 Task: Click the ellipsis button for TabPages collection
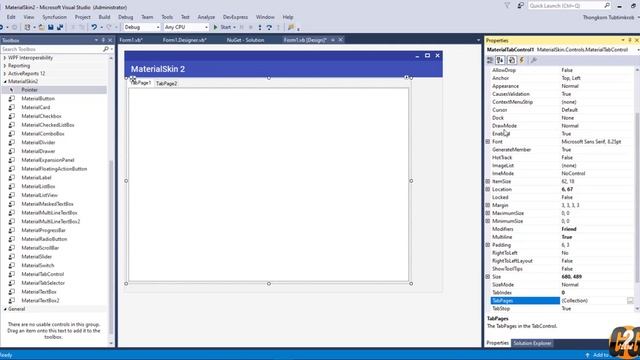coord(630,301)
